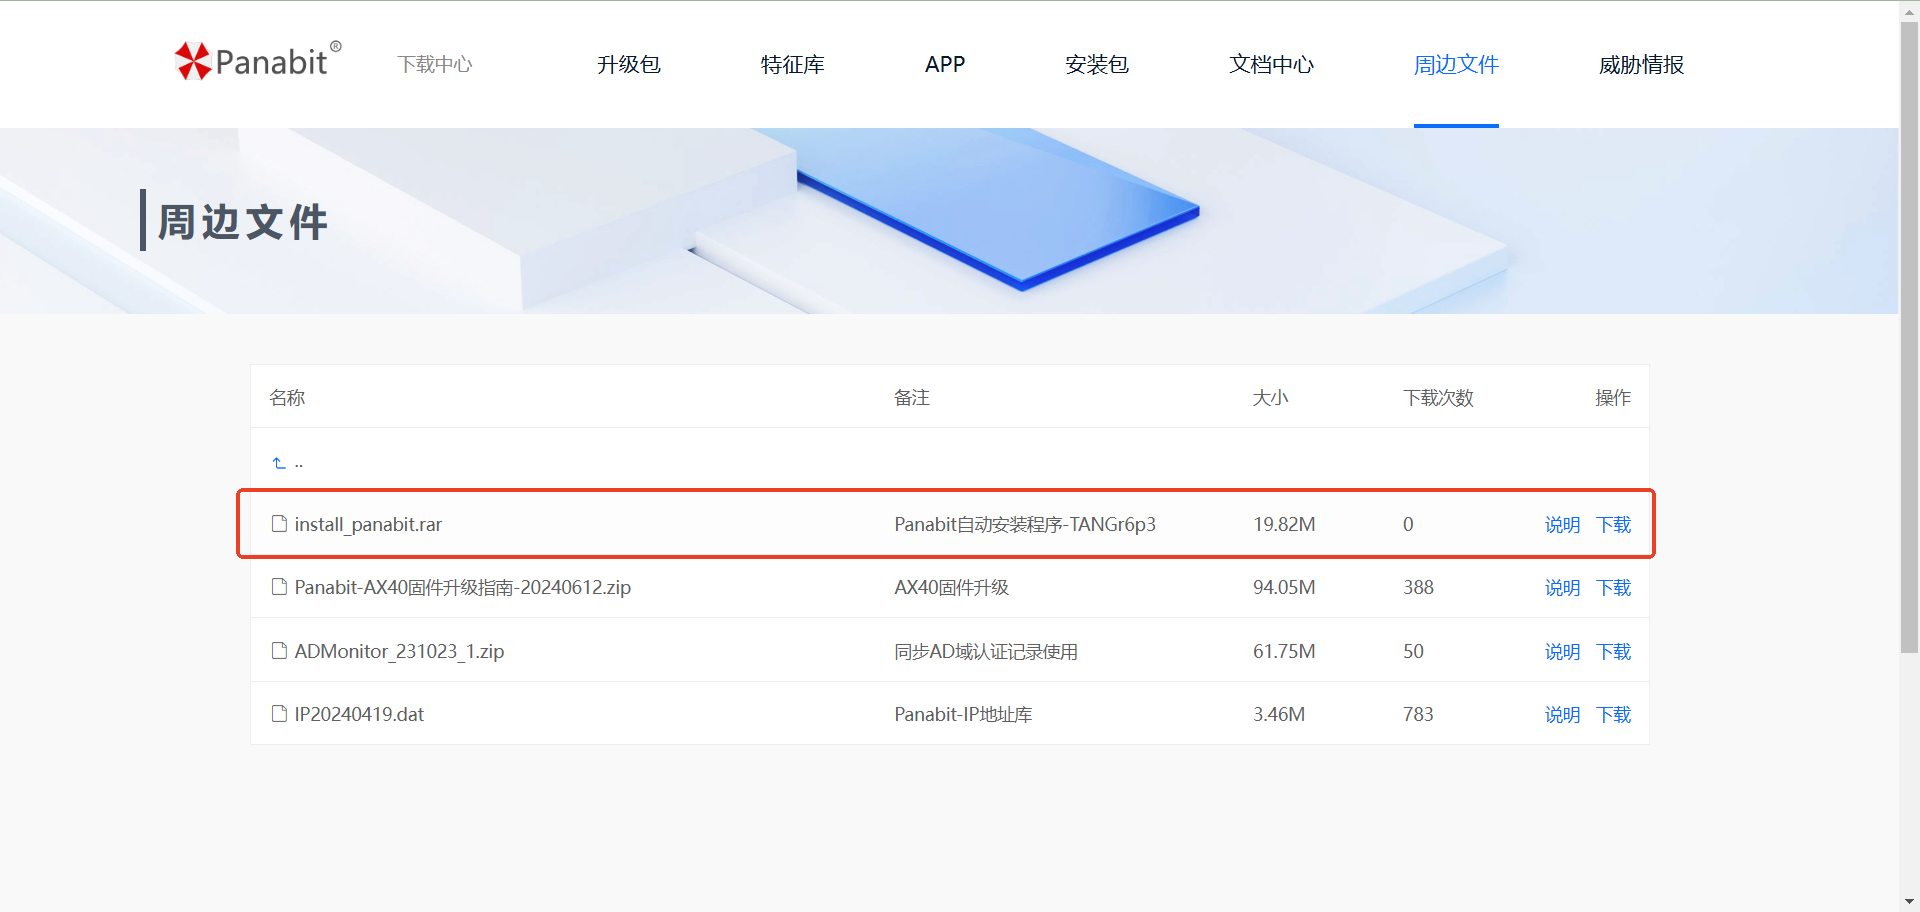Select the 安装包 tab
Viewport: 1920px width, 912px height.
1097,64
